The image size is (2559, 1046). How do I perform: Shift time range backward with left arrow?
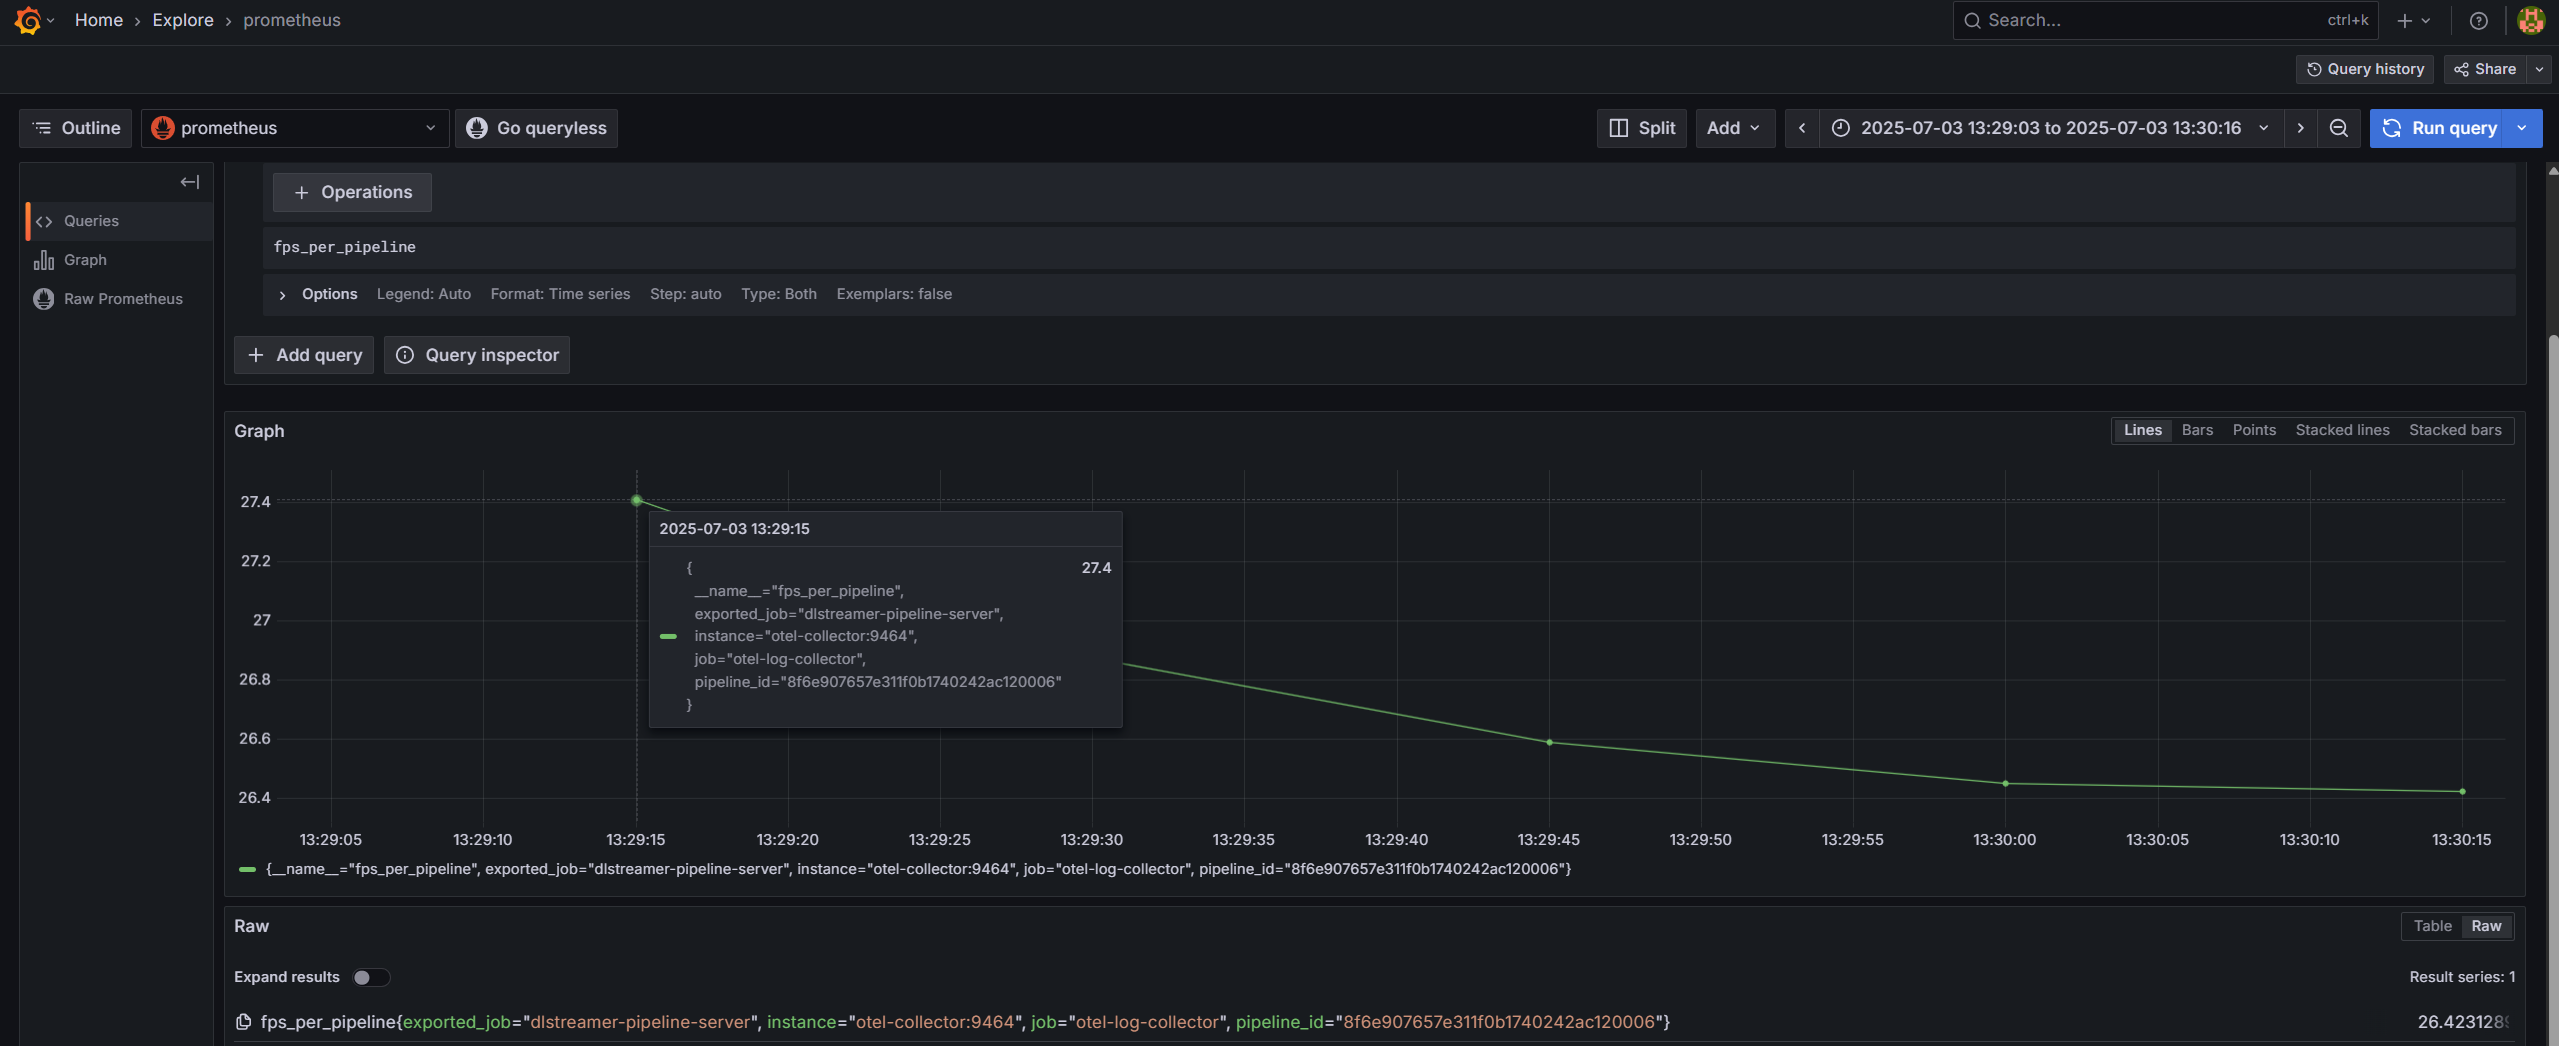tap(1801, 128)
